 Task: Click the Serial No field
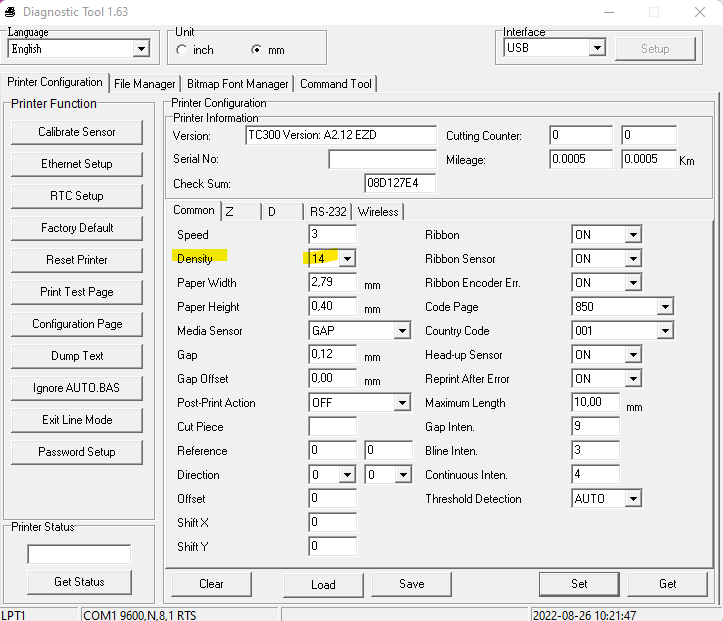(382, 159)
